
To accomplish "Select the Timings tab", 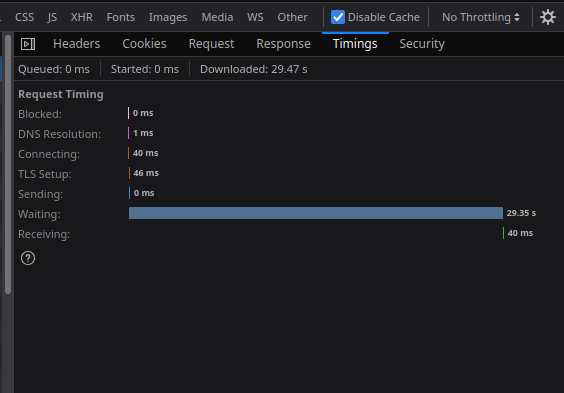I will [x=355, y=44].
